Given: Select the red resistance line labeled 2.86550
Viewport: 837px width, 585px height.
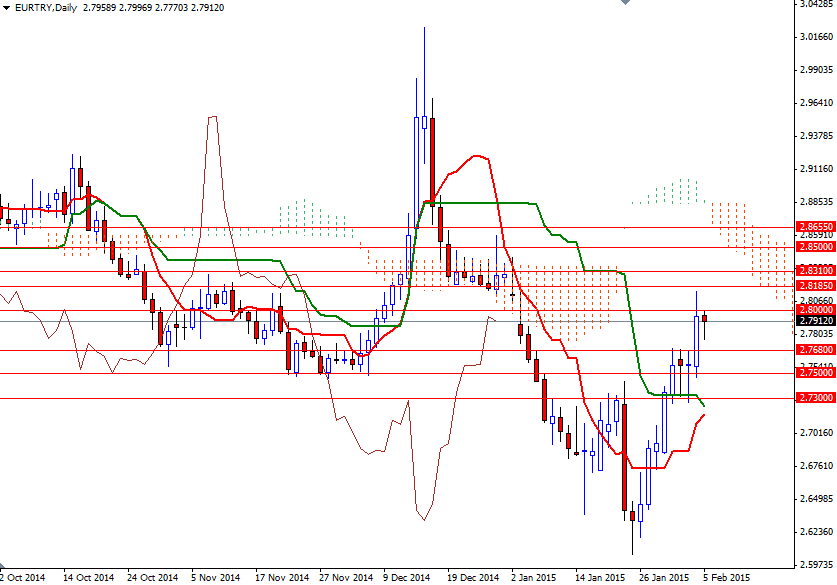Looking at the screenshot, I should [816, 227].
